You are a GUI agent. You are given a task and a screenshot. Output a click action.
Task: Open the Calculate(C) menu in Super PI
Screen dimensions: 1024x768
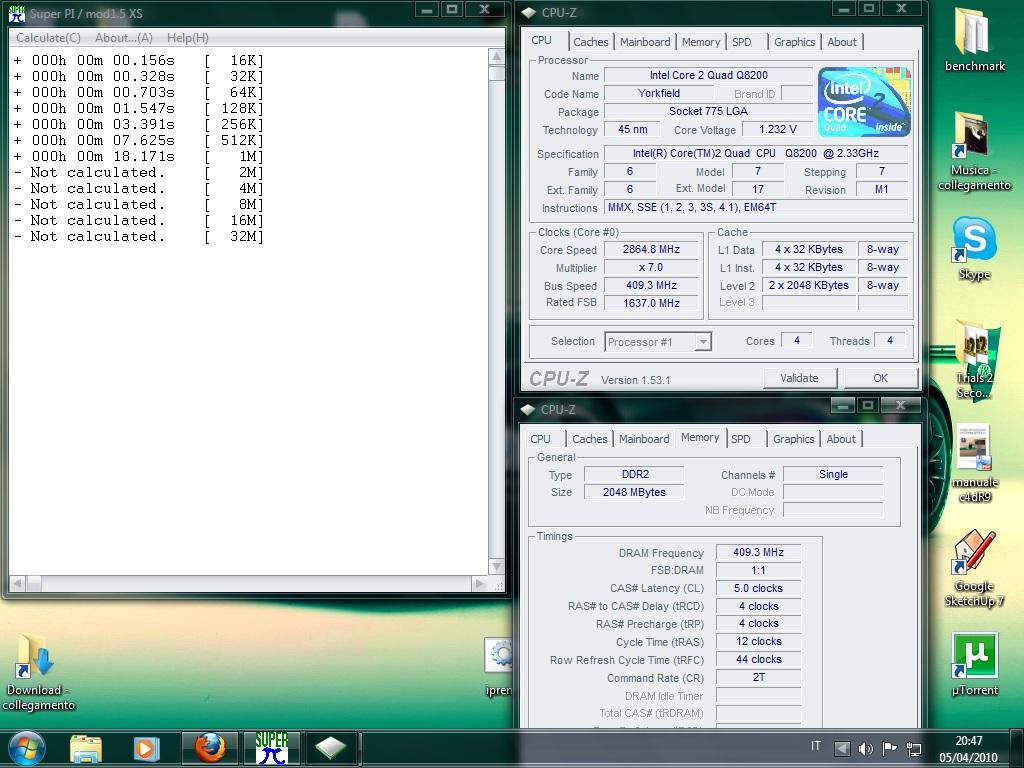[48, 38]
